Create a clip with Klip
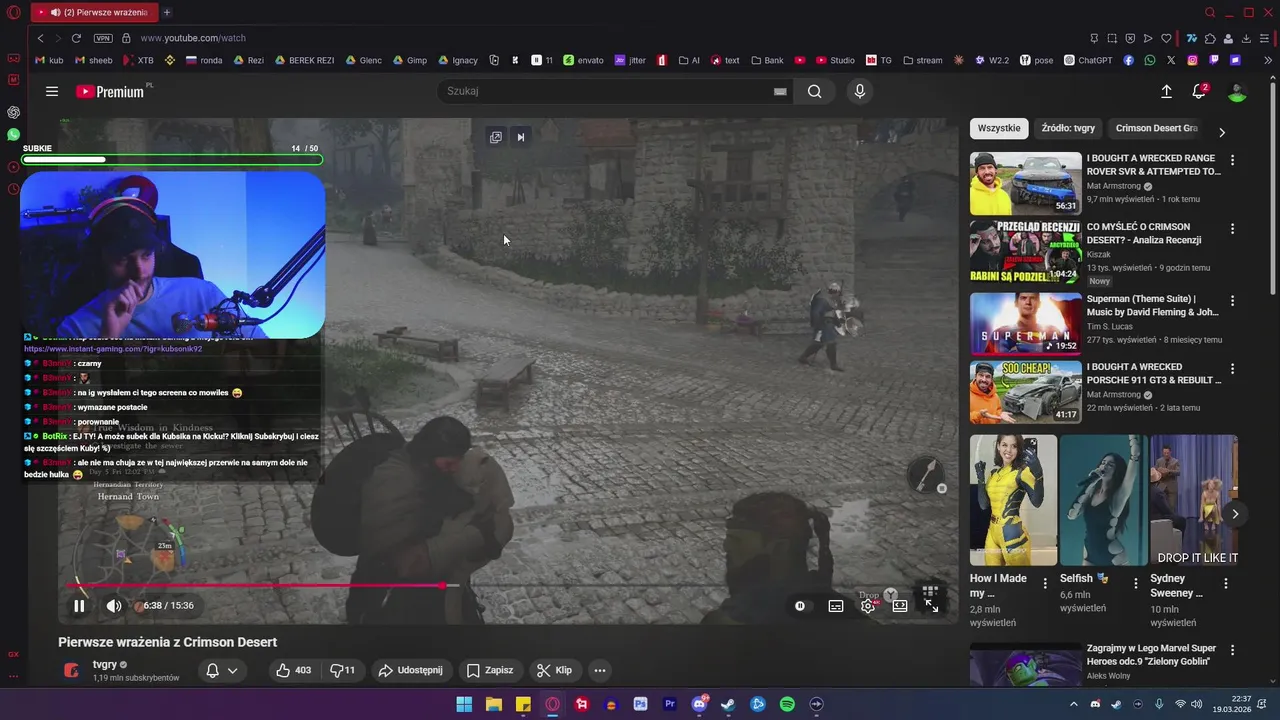Viewport: 1280px width, 720px height. point(554,670)
